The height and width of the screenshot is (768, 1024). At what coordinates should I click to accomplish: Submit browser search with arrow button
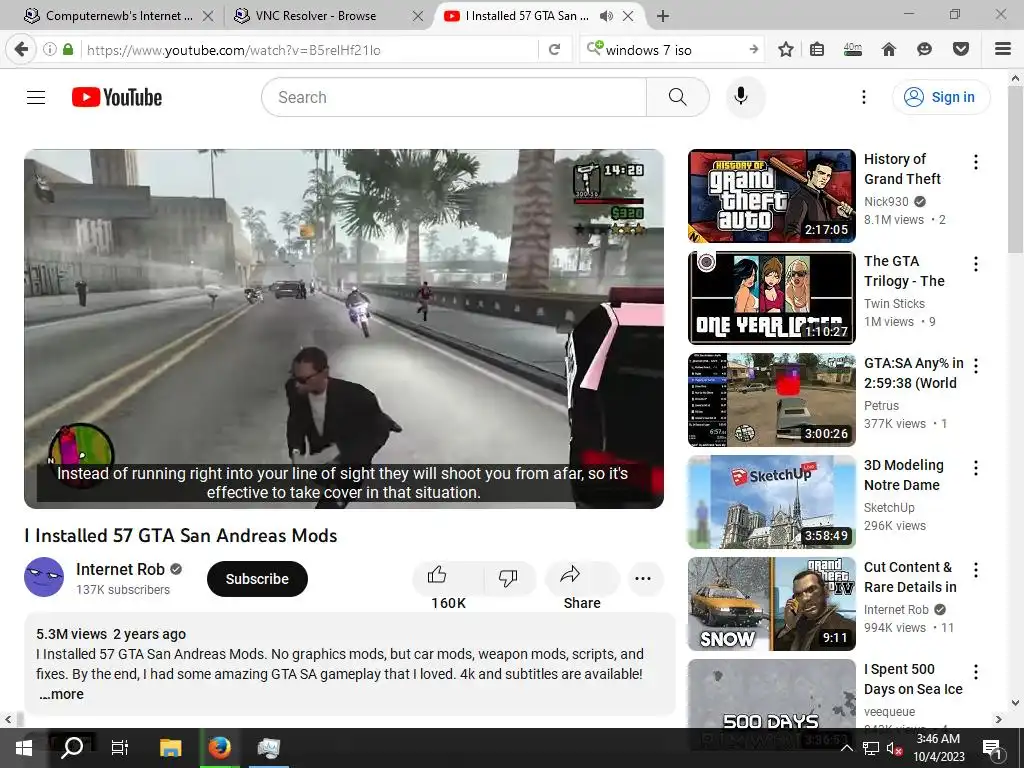[x=754, y=50]
